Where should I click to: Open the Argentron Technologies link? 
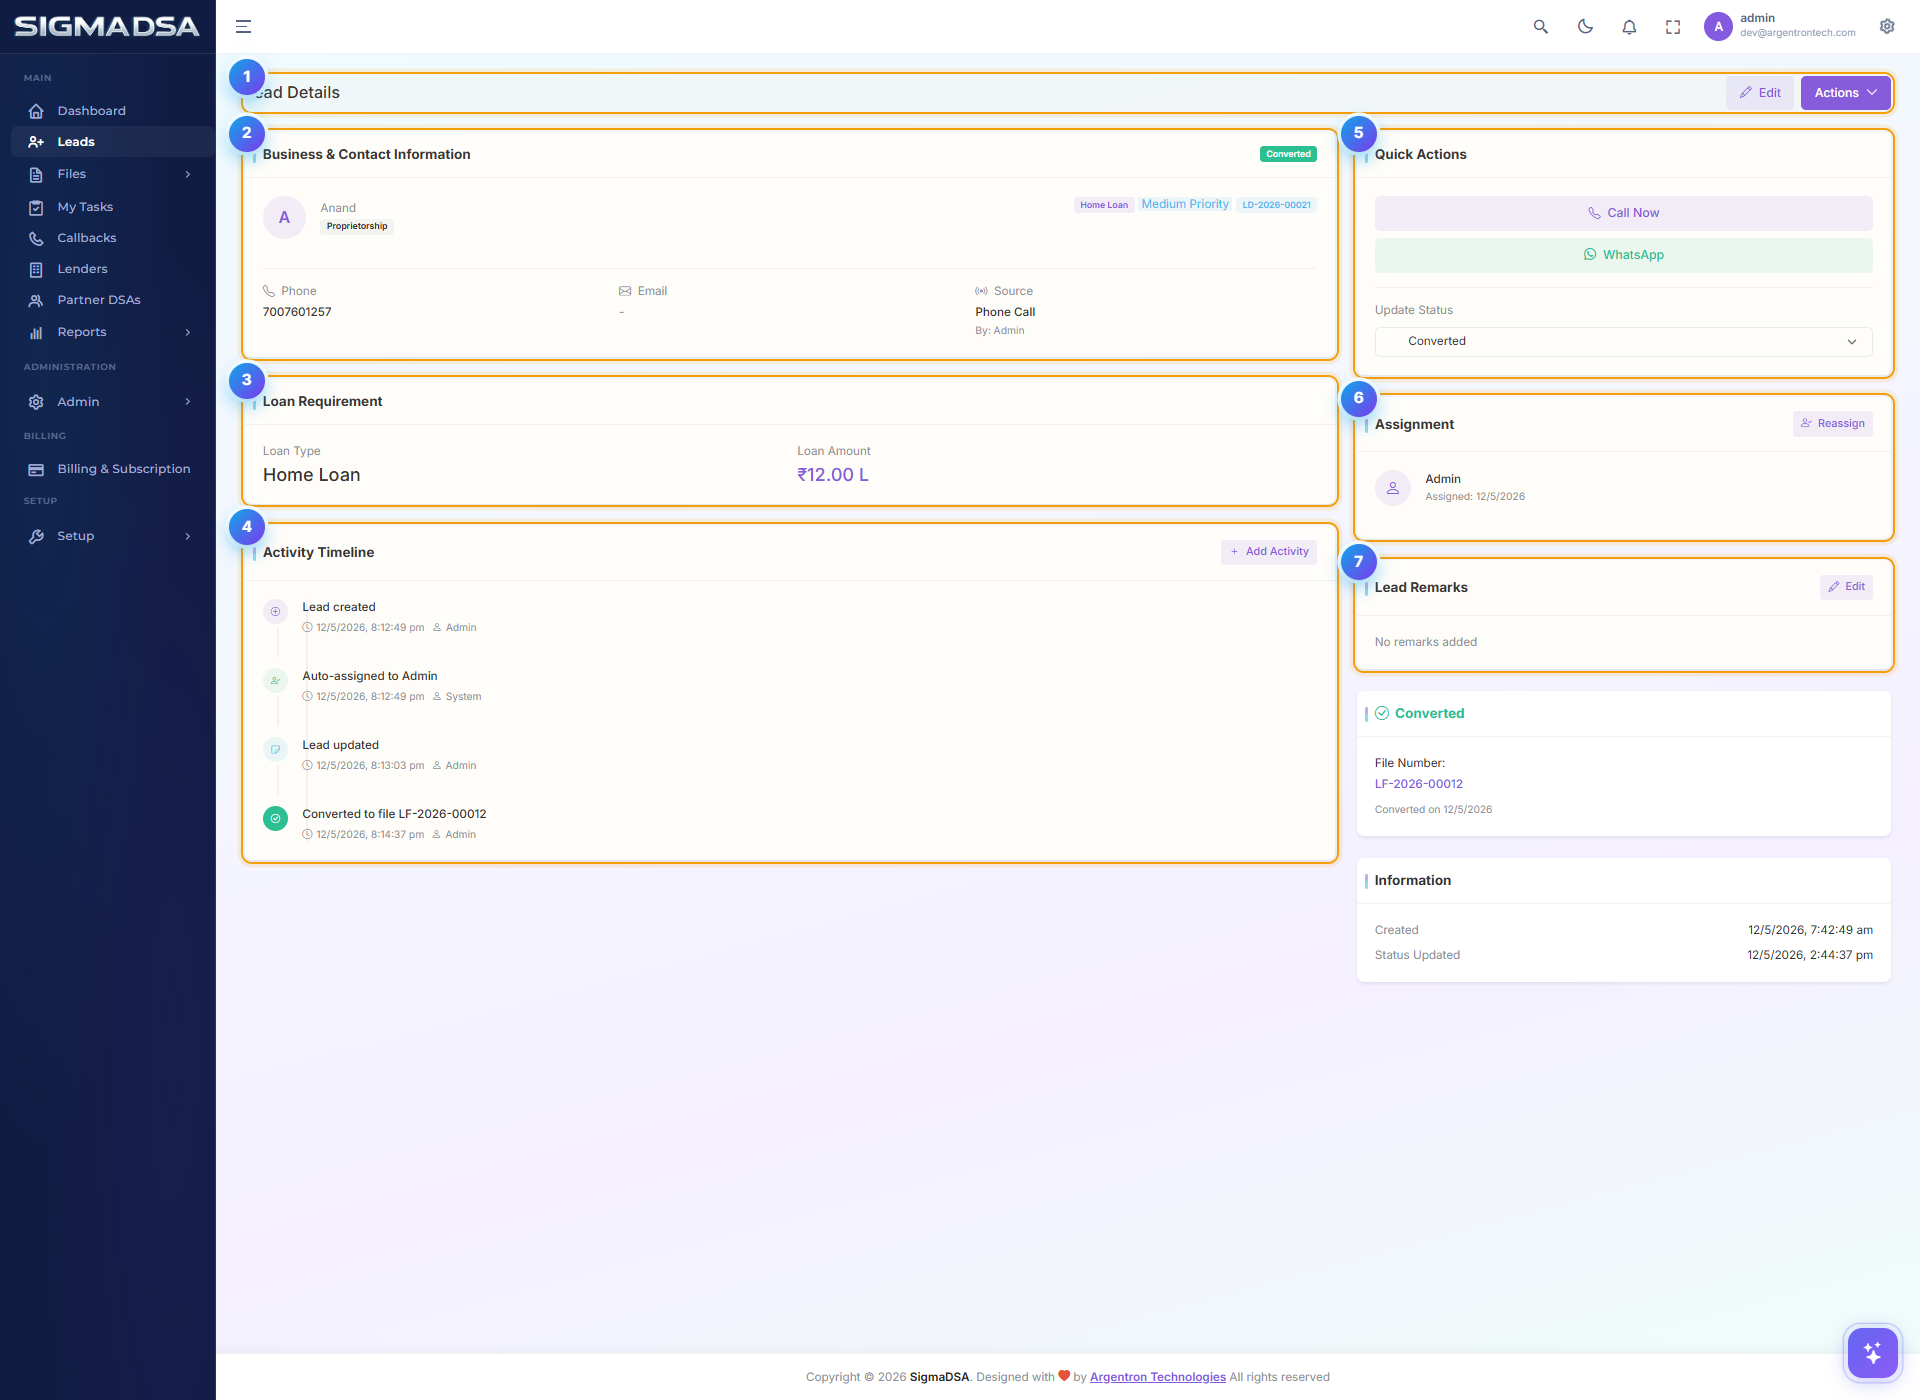(1157, 1377)
